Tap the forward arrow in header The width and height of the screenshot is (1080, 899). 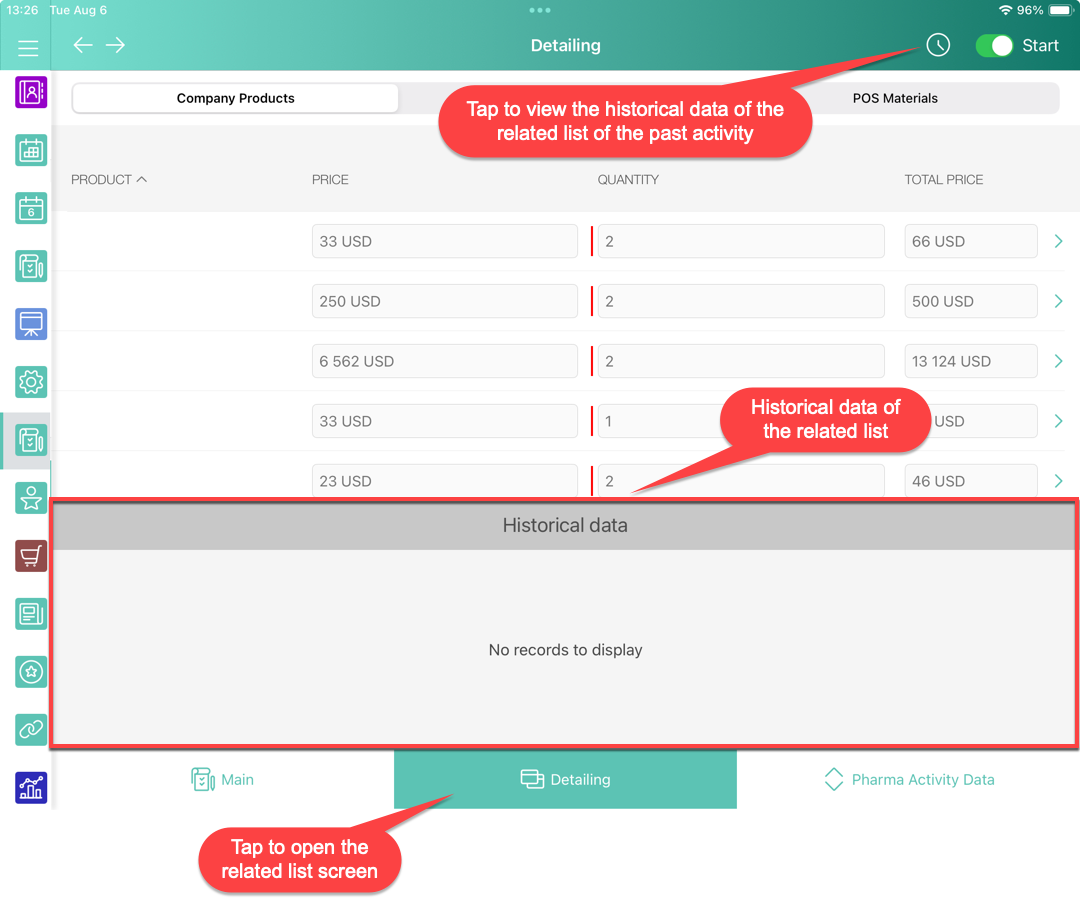116,45
